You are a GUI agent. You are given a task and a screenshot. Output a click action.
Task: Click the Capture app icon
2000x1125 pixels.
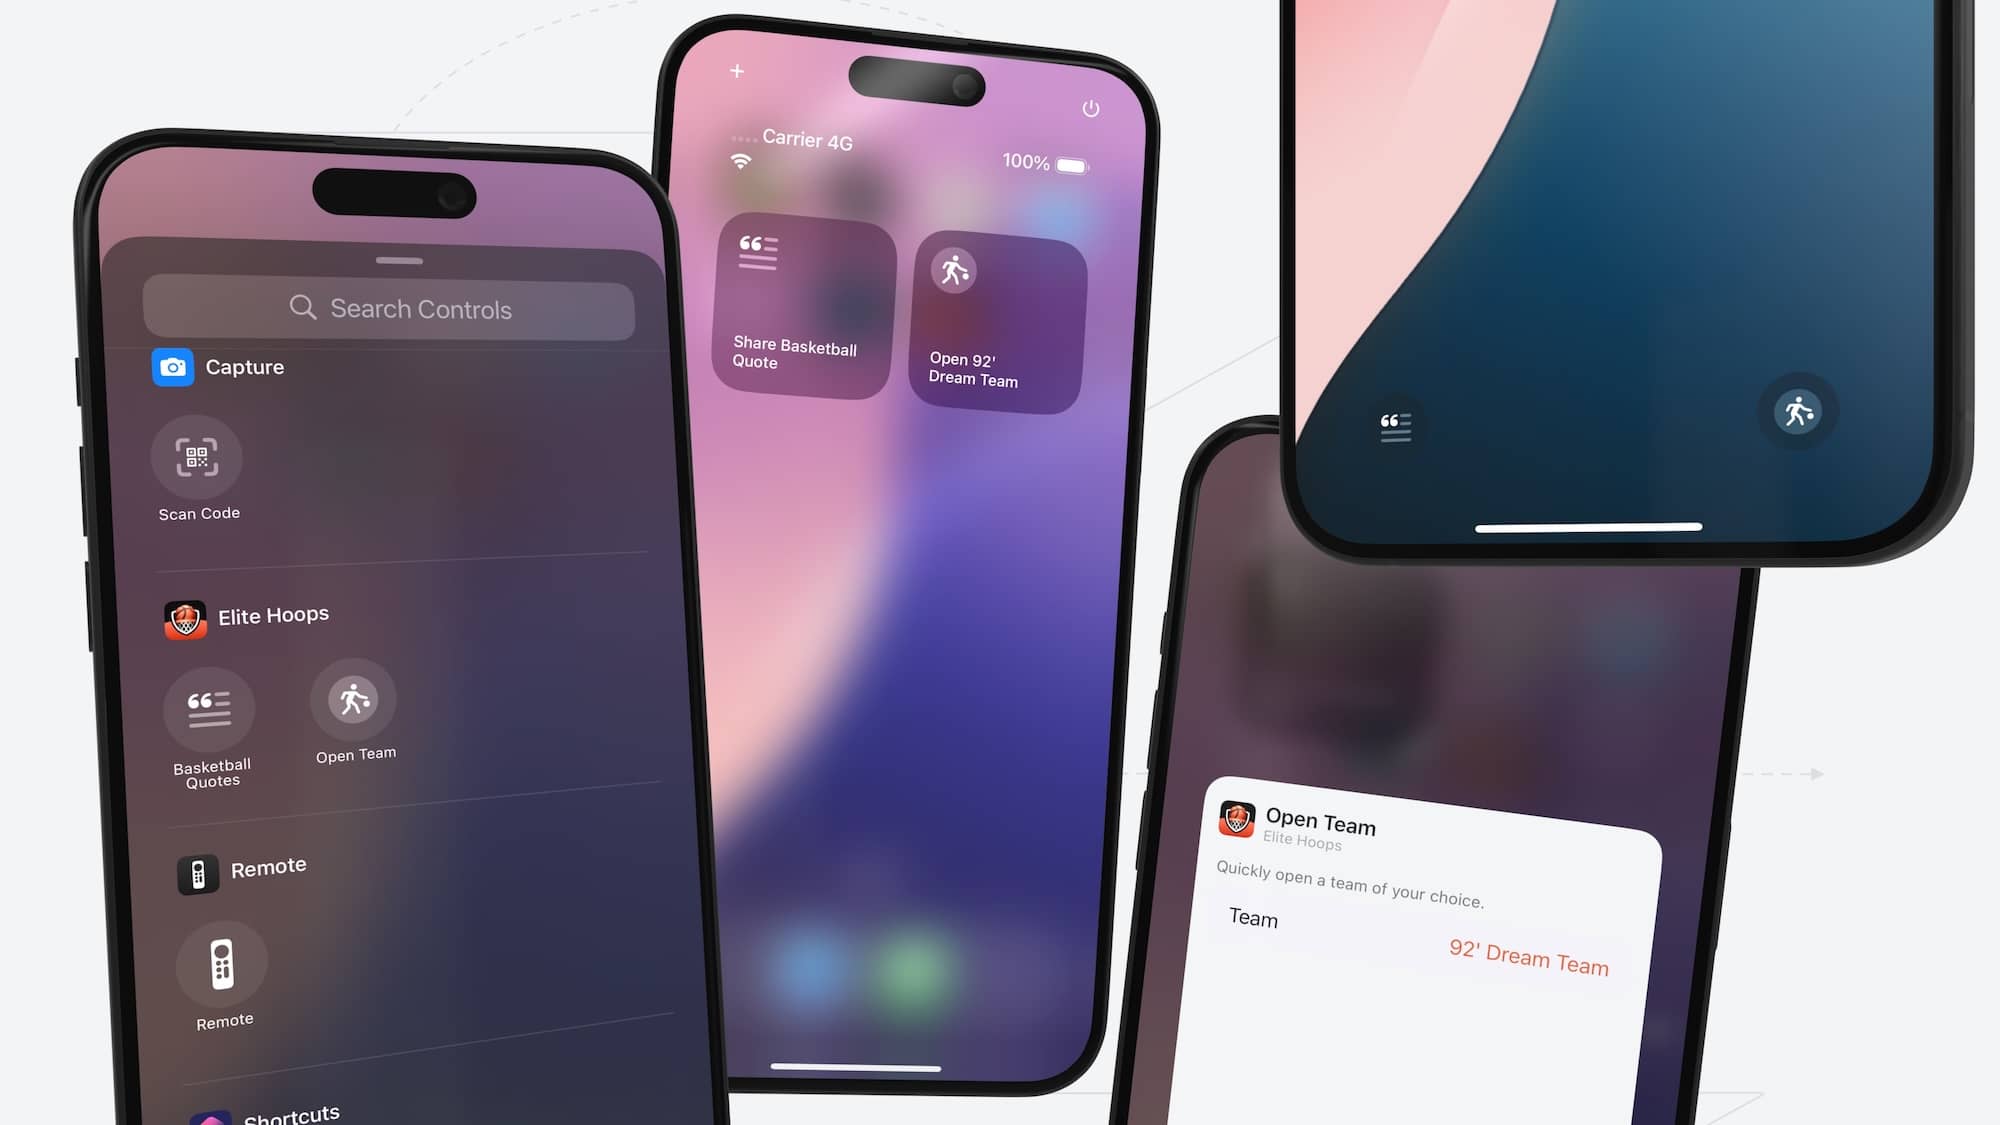170,367
